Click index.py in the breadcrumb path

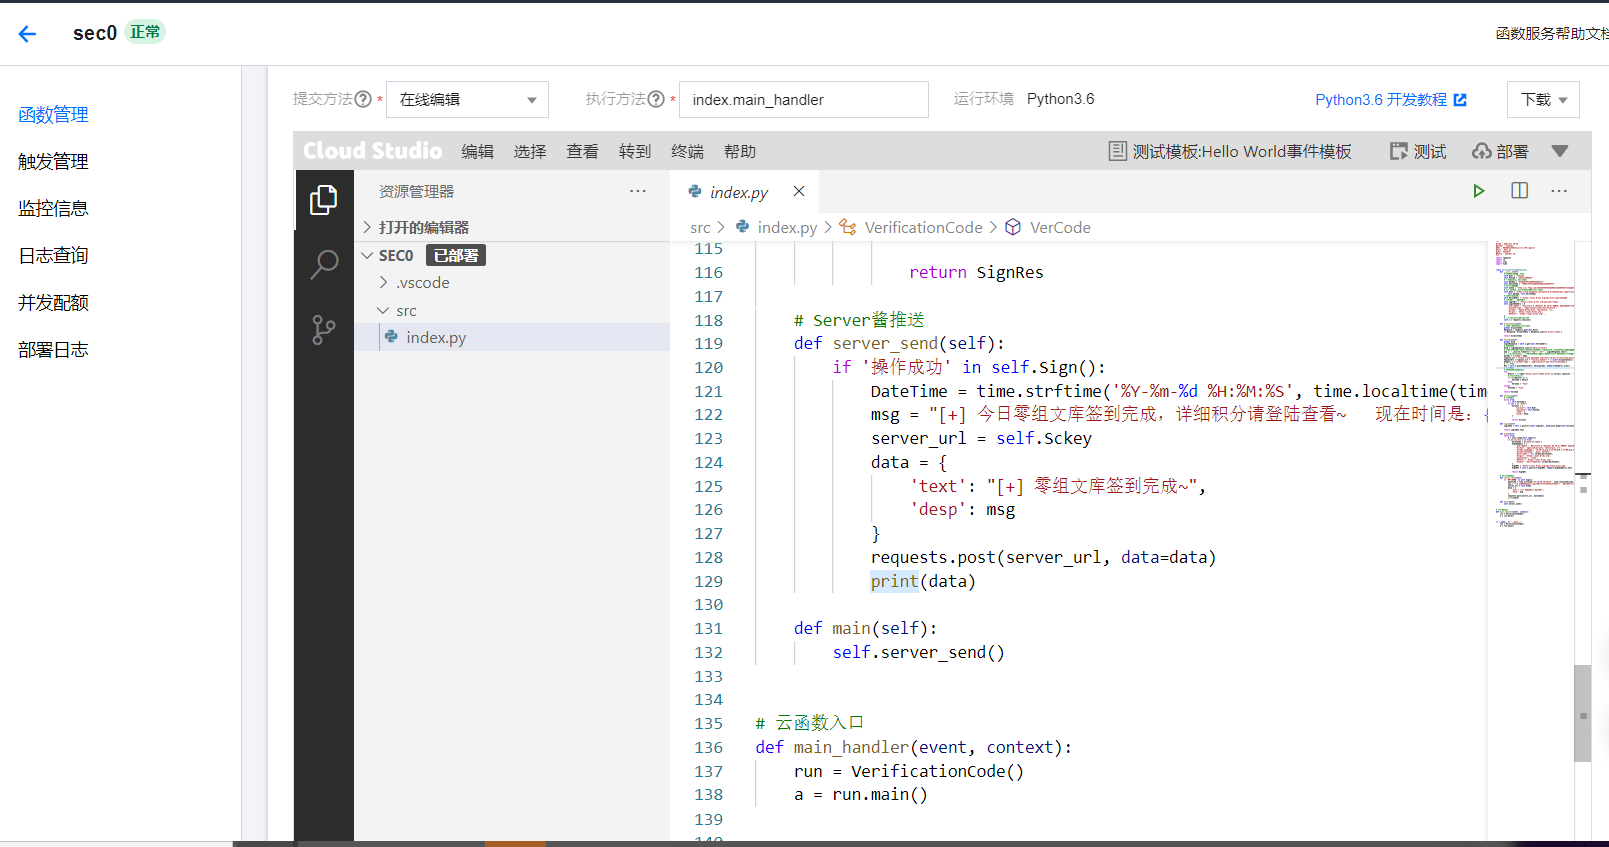point(787,228)
